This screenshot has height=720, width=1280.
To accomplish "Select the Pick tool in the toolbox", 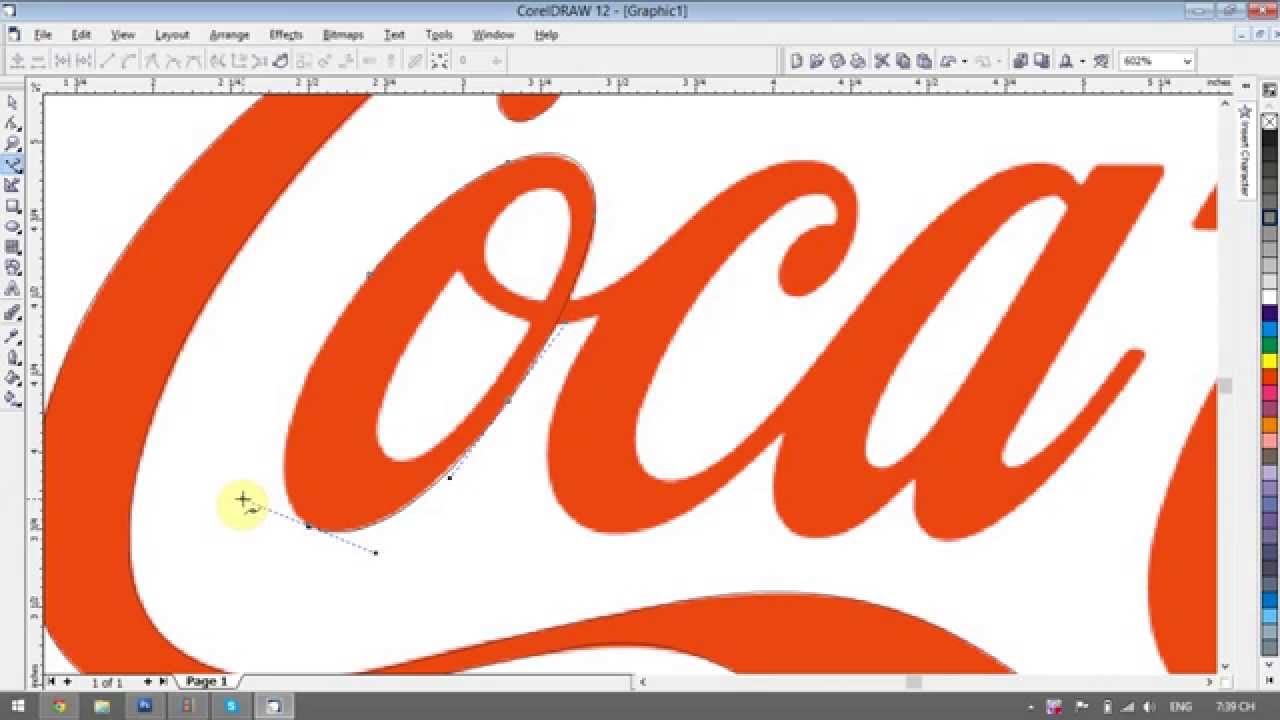I will click(x=13, y=102).
